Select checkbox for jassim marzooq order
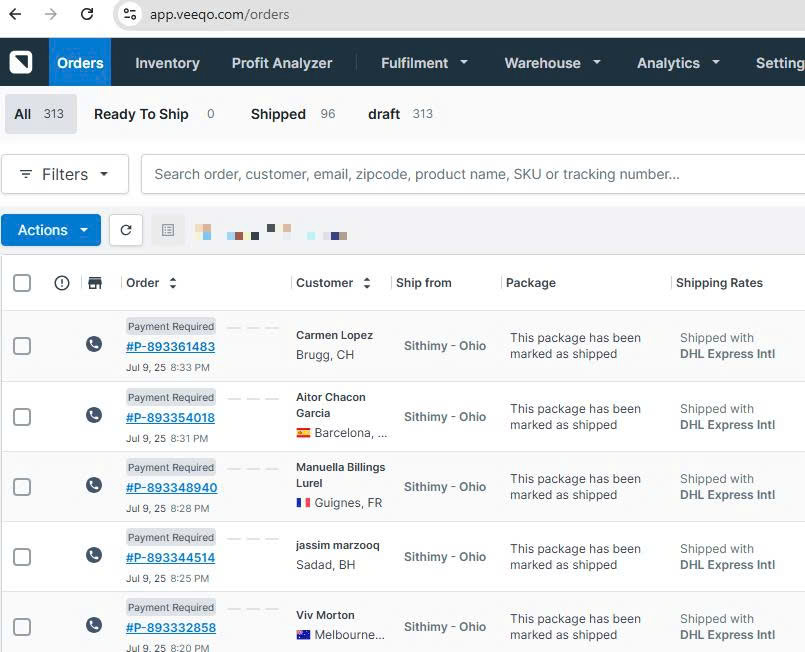This screenshot has height=652, width=805. click(x=22, y=557)
